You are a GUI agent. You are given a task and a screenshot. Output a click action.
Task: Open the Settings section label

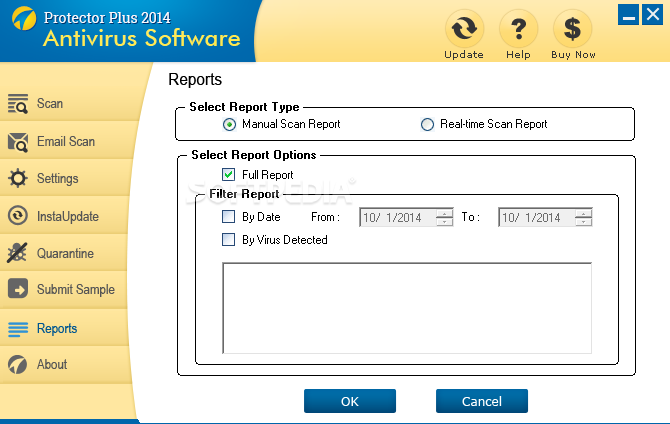pos(58,178)
